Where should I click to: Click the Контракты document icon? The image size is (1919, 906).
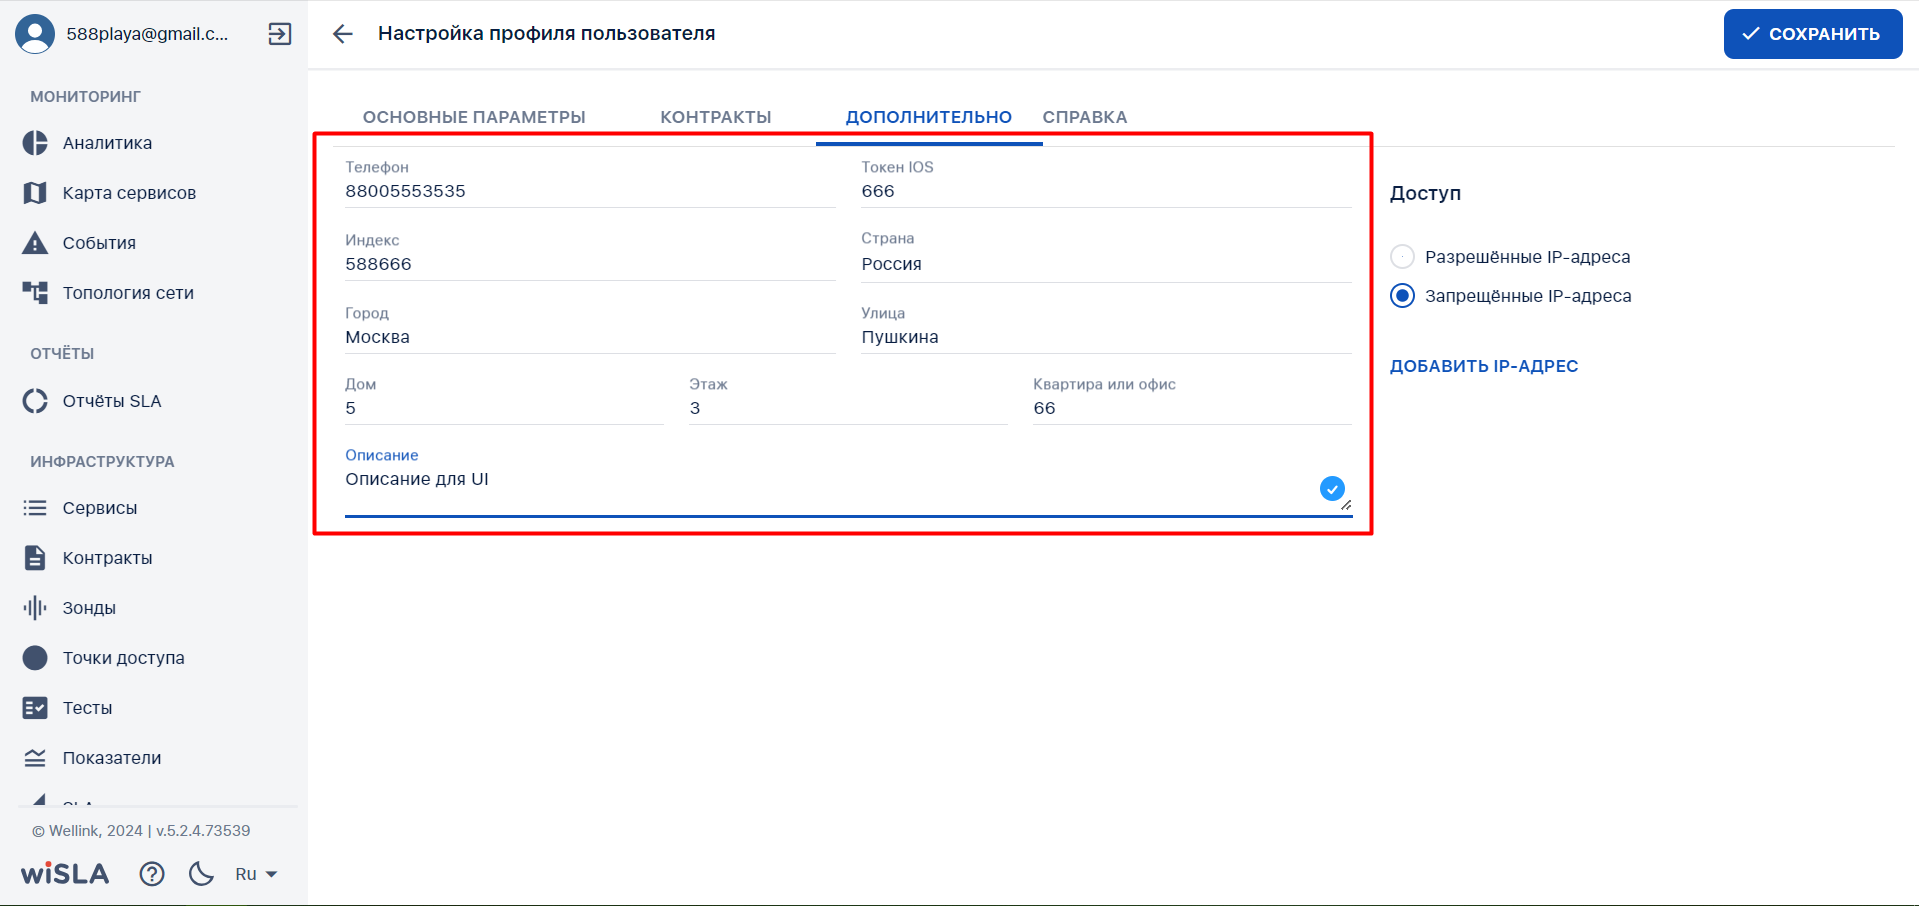click(35, 558)
